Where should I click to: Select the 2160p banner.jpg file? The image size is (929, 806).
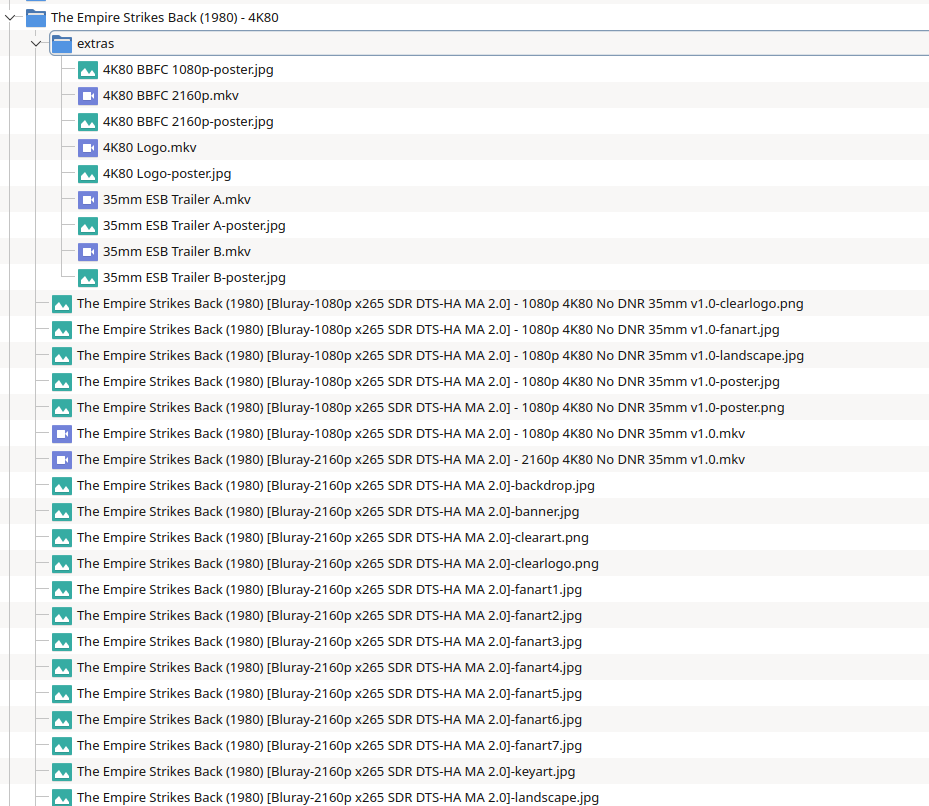coord(328,512)
